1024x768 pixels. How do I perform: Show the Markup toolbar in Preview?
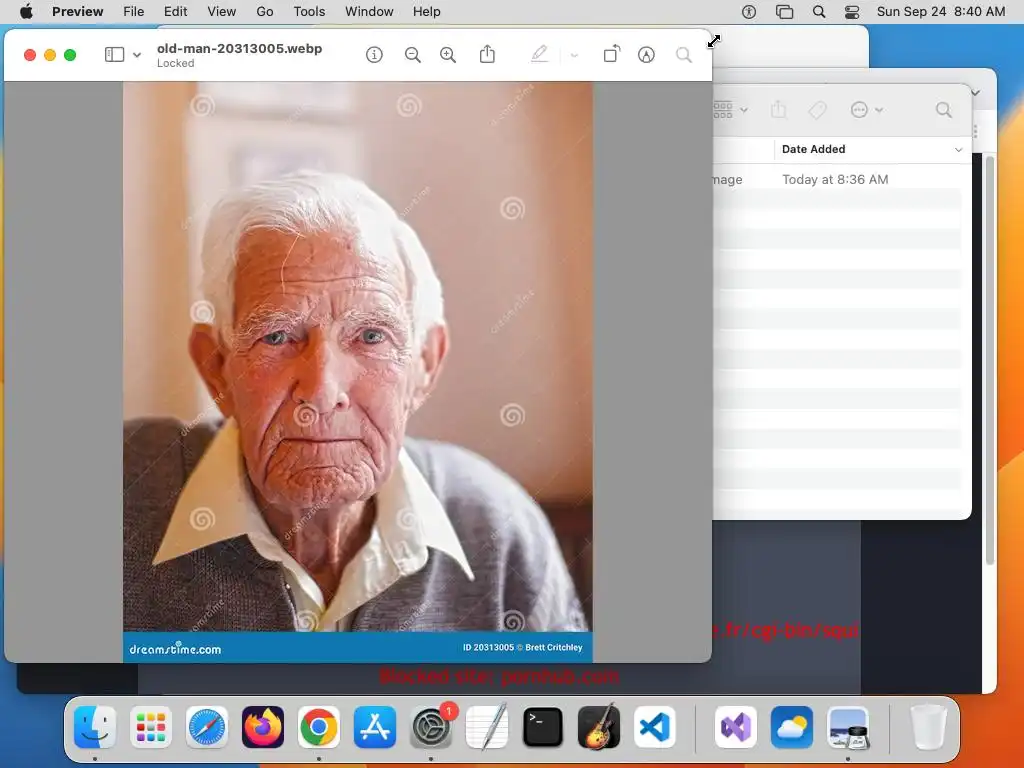click(x=646, y=55)
